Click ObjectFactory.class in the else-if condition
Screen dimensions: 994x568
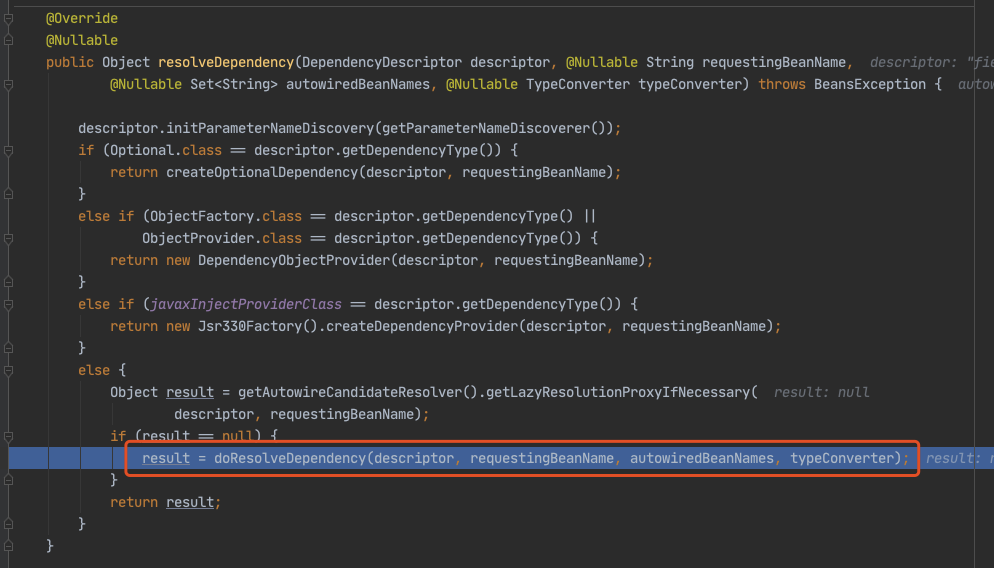click(x=226, y=216)
